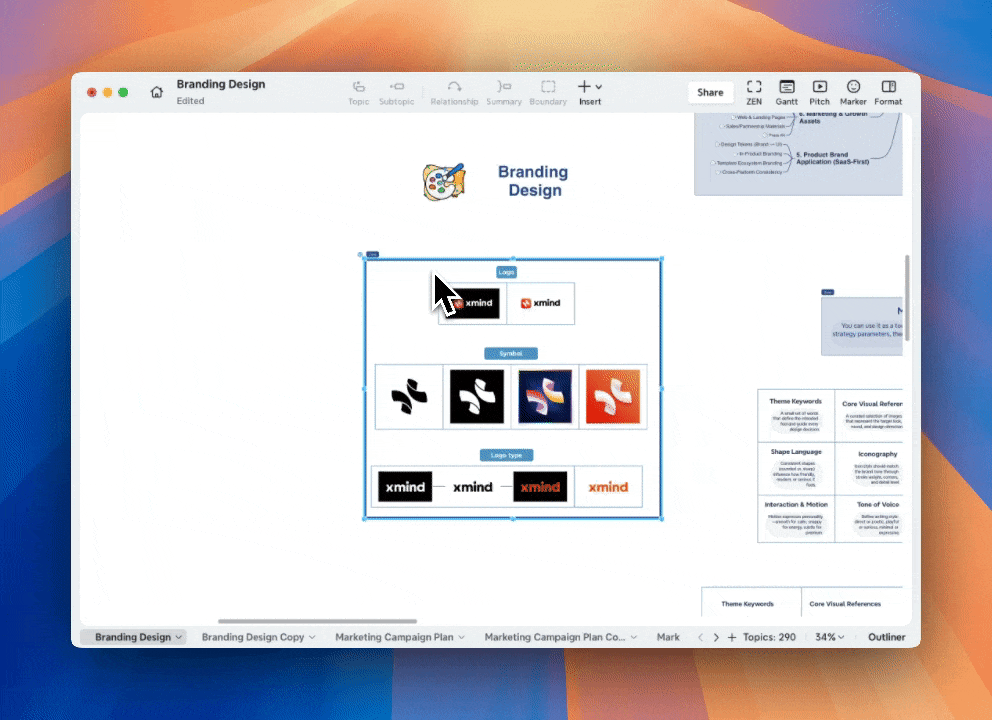
Task: Open the Outliner view
Action: pyautogui.click(x=886, y=637)
